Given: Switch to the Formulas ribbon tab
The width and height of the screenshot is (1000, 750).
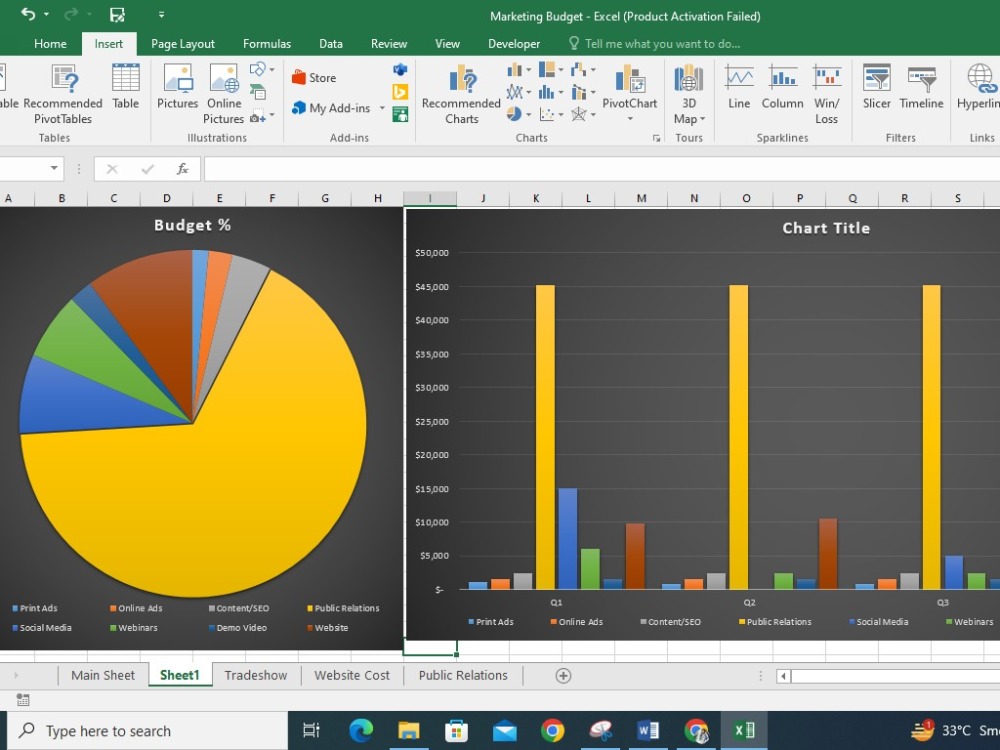Looking at the screenshot, I should 266,43.
